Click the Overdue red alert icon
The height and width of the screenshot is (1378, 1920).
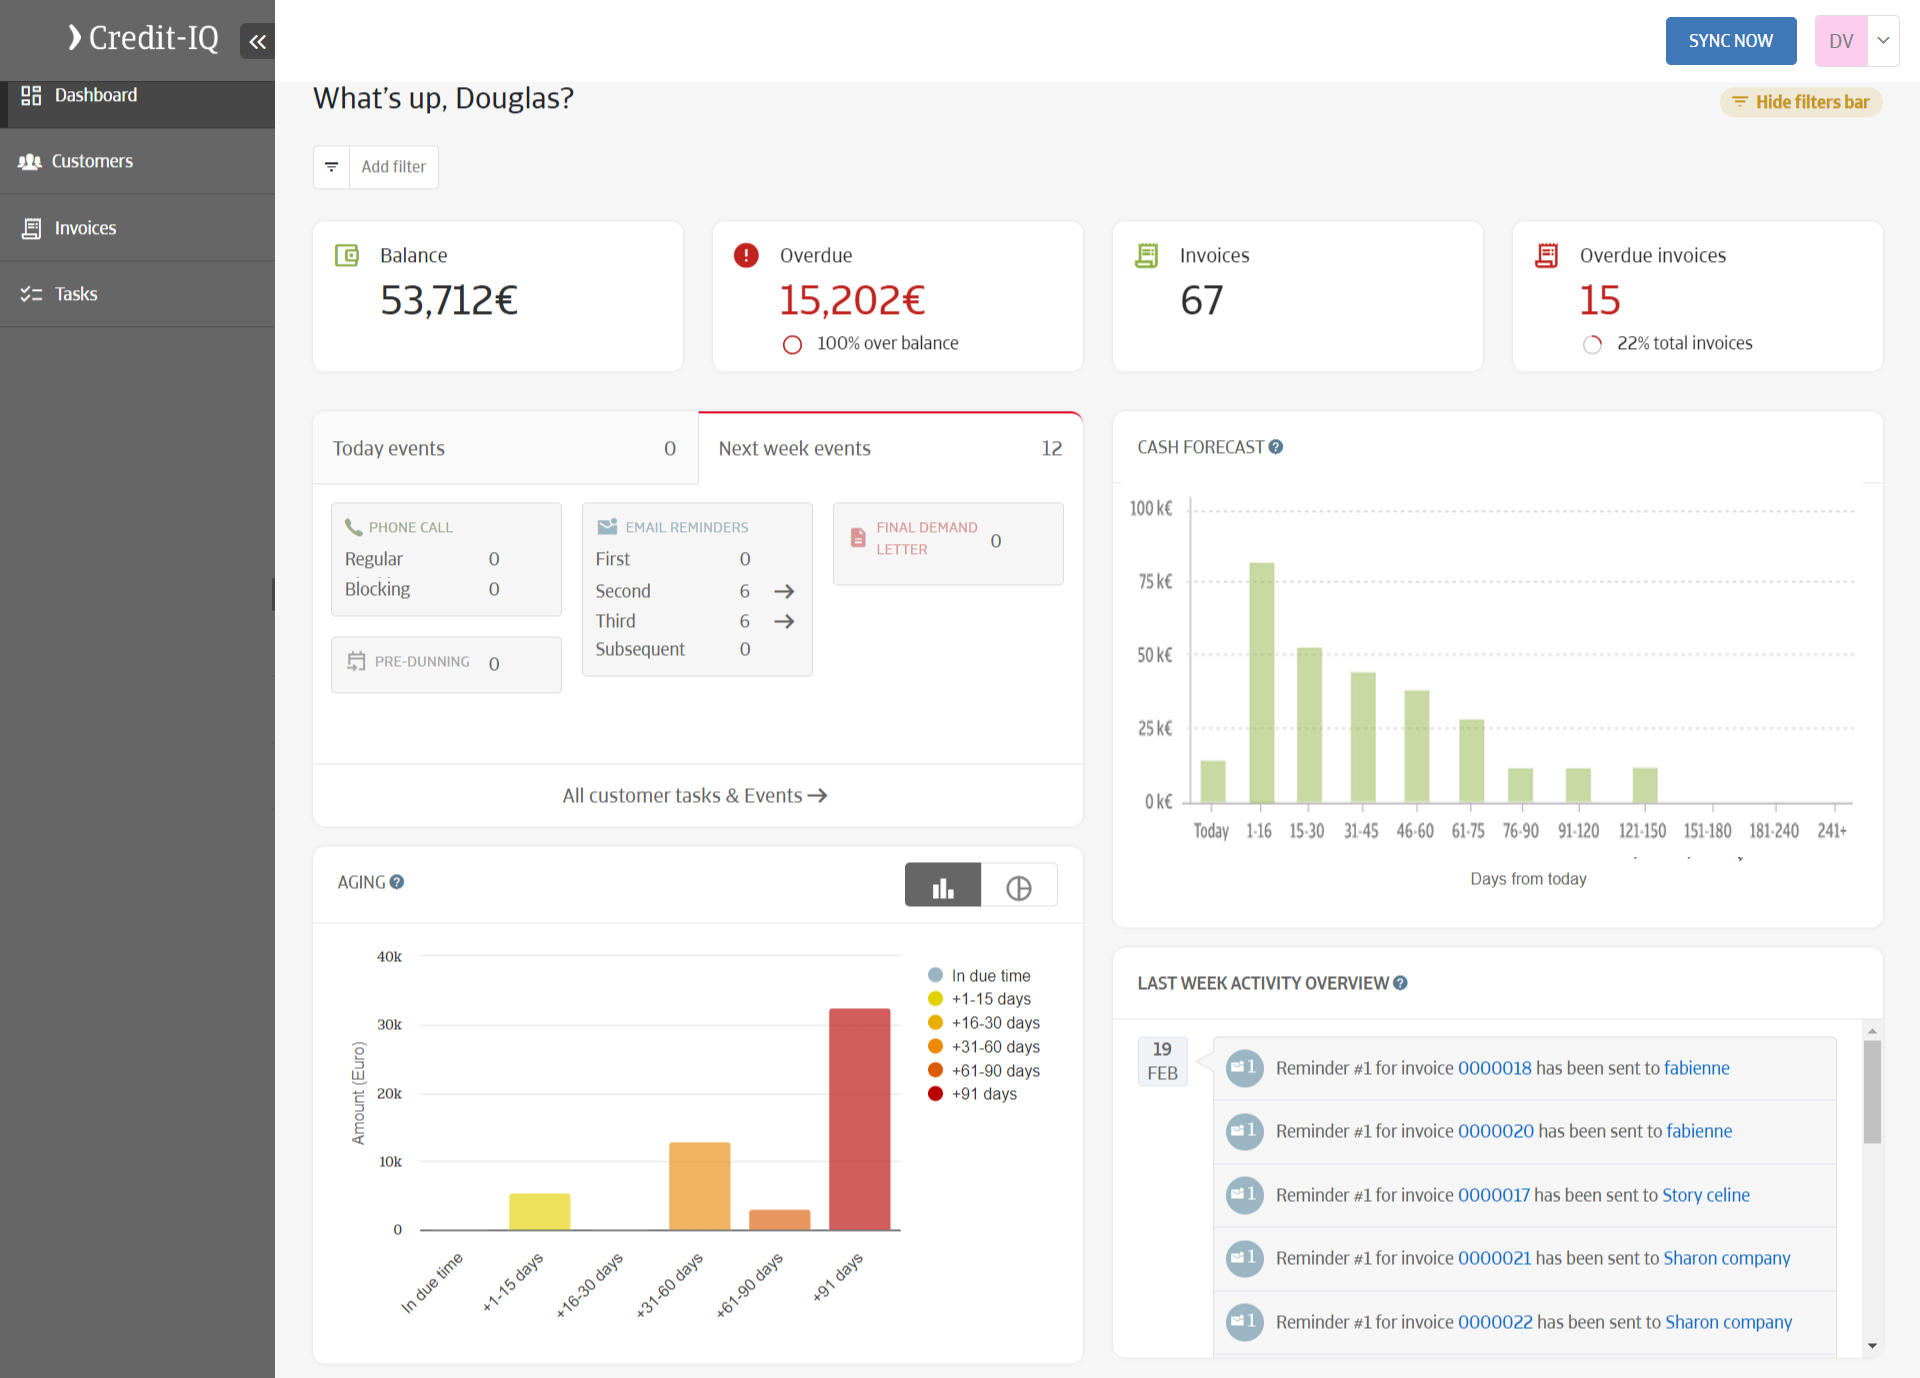tap(746, 255)
